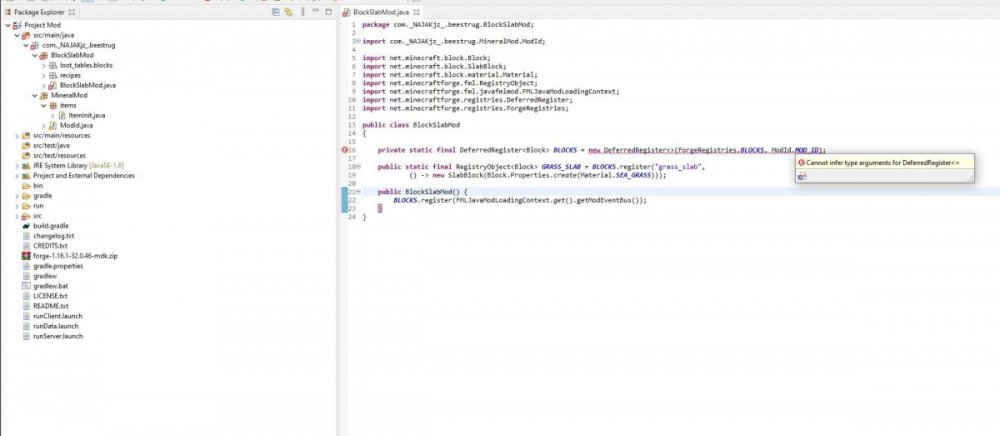The image size is (1000, 436).
Task: Select ModId.java in Package Explorer
Action: pyautogui.click(x=76, y=126)
